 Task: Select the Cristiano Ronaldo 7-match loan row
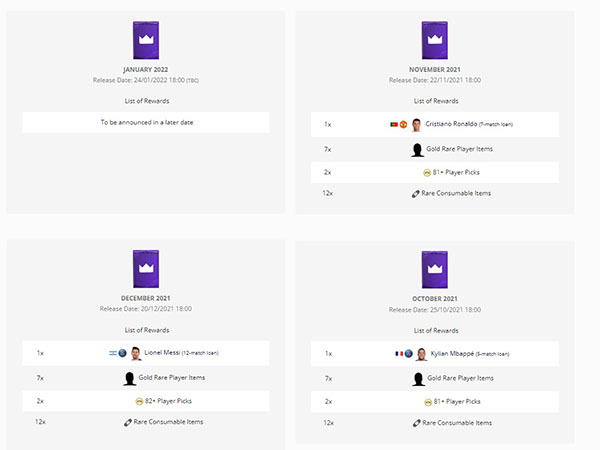pos(435,124)
